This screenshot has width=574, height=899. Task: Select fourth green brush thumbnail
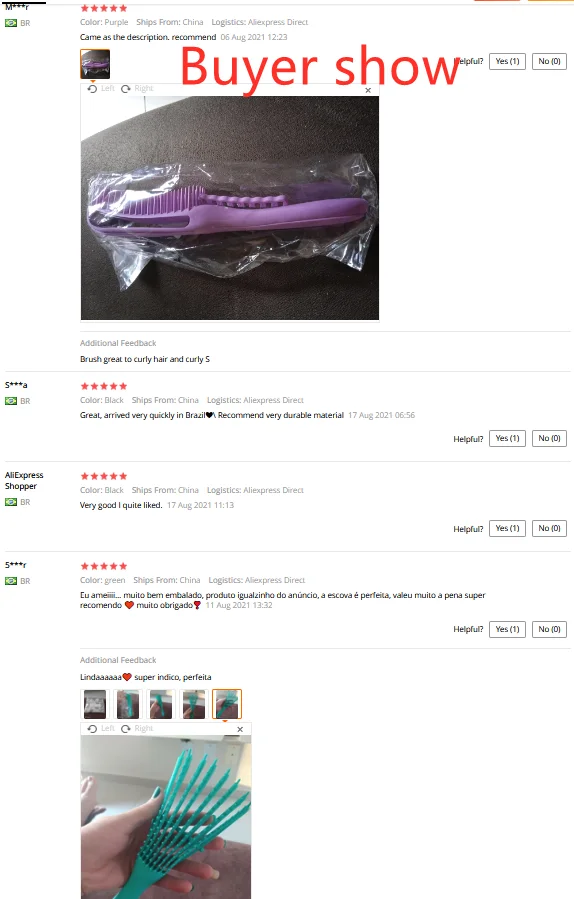[194, 703]
